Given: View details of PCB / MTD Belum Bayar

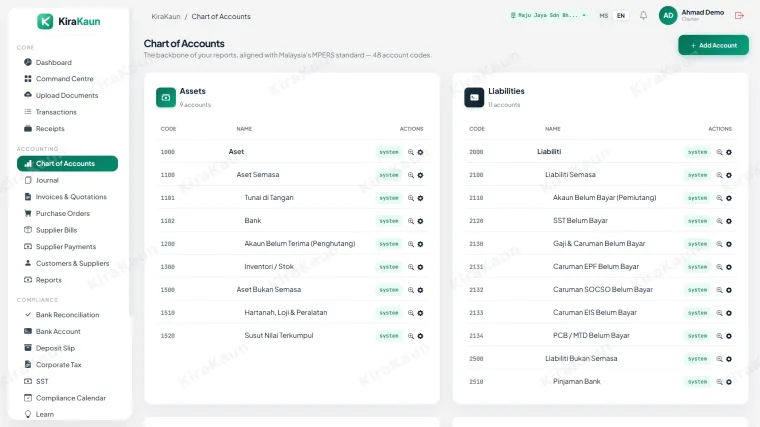Looking at the screenshot, I should 719,336.
